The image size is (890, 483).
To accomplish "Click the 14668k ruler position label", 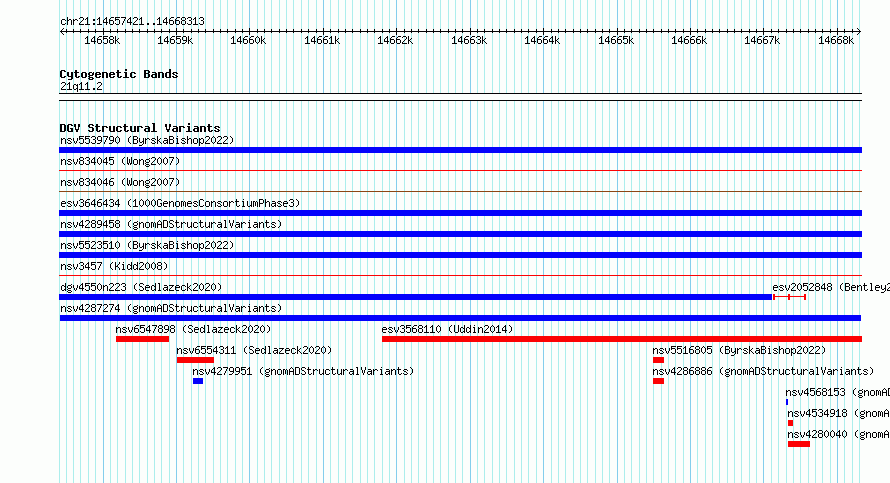I will (836, 40).
